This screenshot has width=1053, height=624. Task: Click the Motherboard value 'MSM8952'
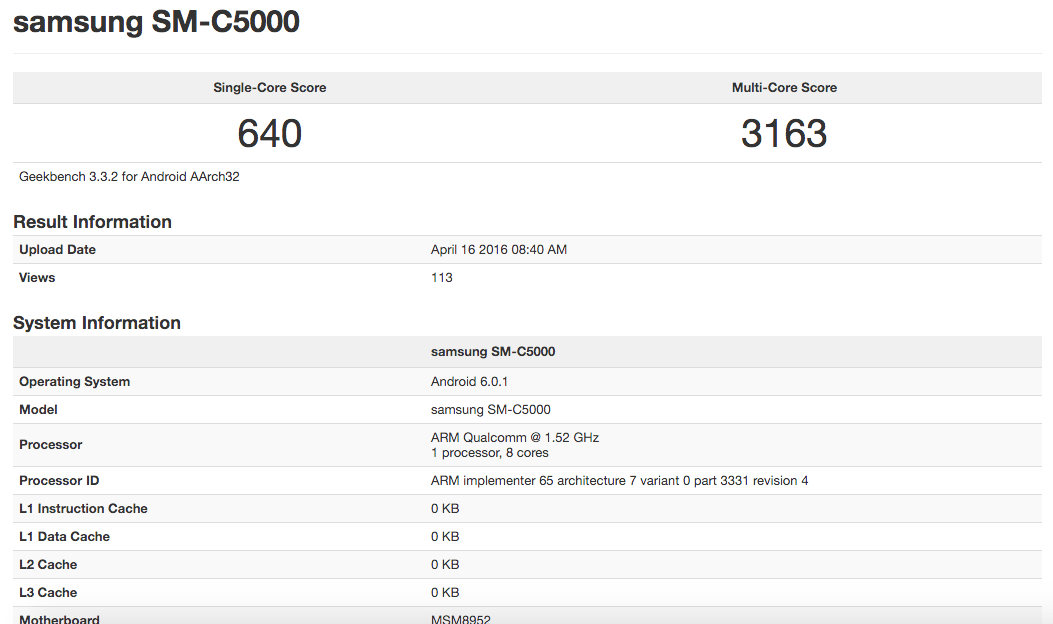461,619
